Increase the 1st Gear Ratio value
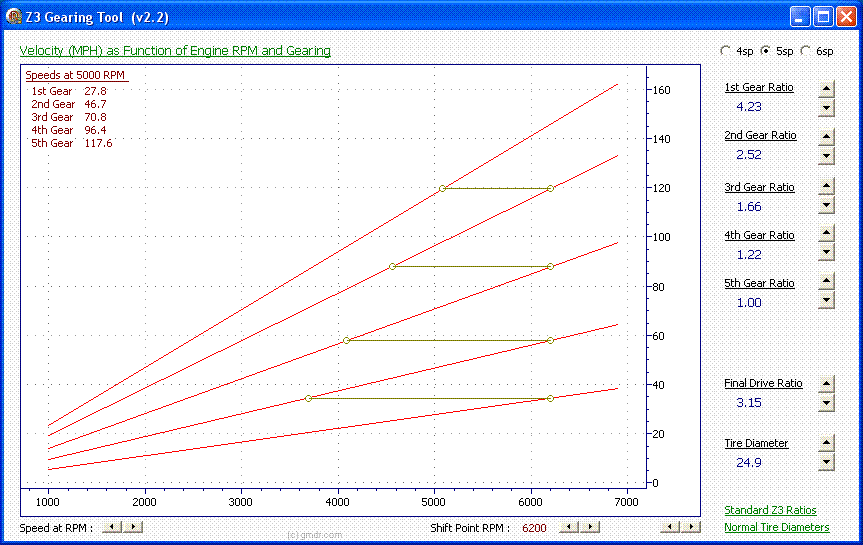 click(x=826, y=88)
